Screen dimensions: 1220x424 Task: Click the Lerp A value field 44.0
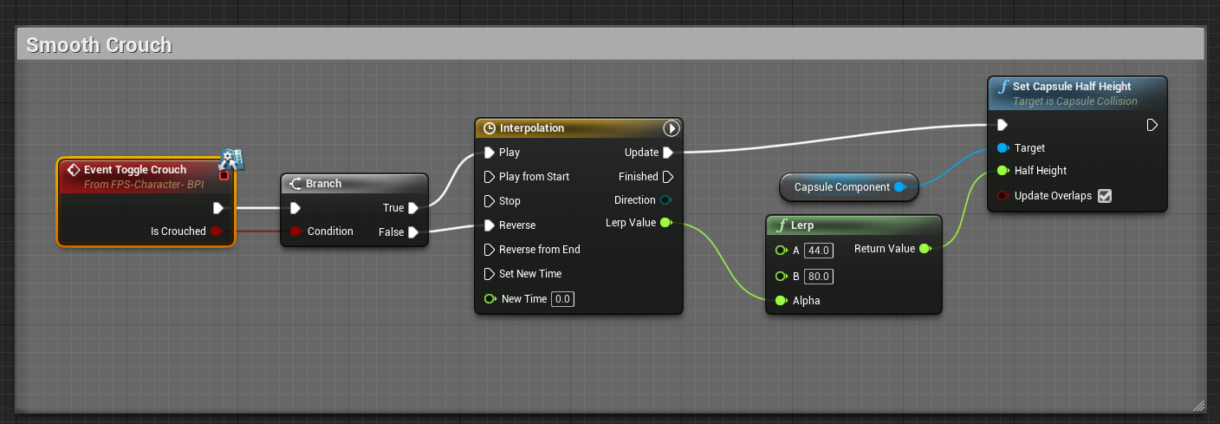click(x=819, y=250)
